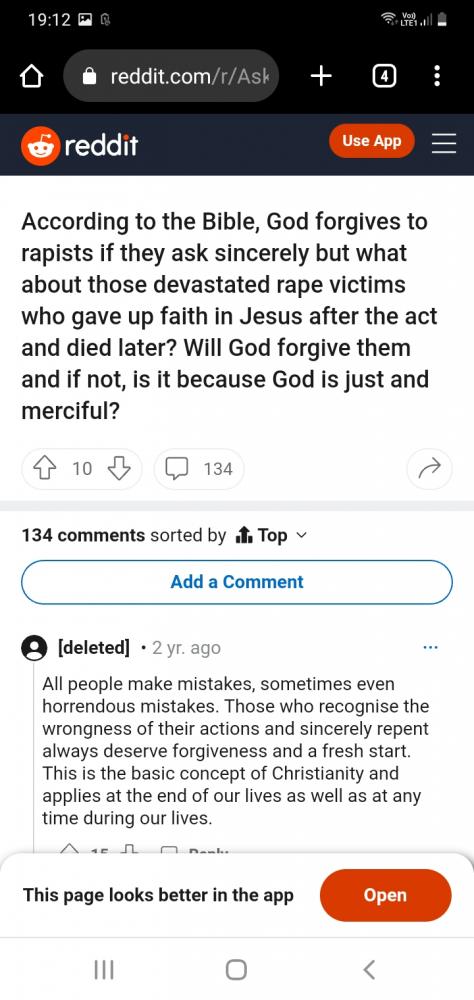
Task: Downvote the post
Action: click(x=119, y=469)
